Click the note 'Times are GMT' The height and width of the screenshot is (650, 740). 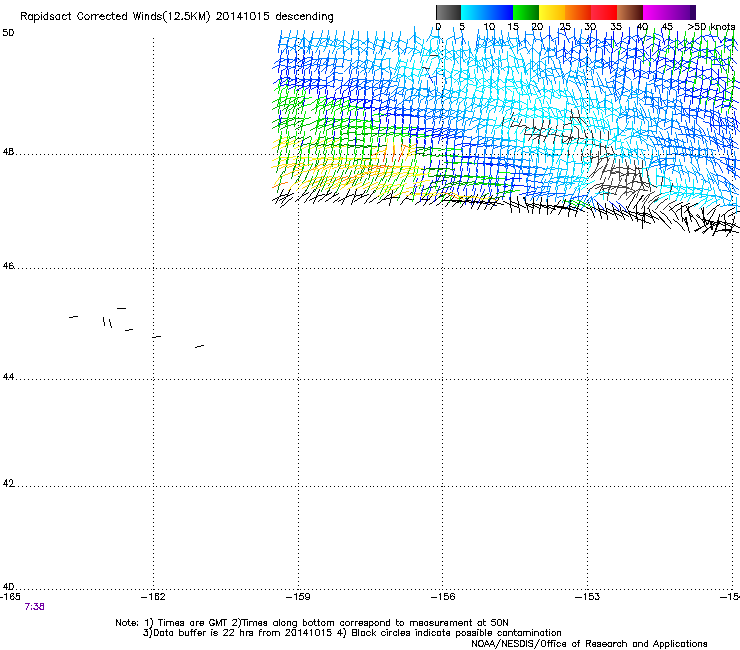(x=193, y=623)
